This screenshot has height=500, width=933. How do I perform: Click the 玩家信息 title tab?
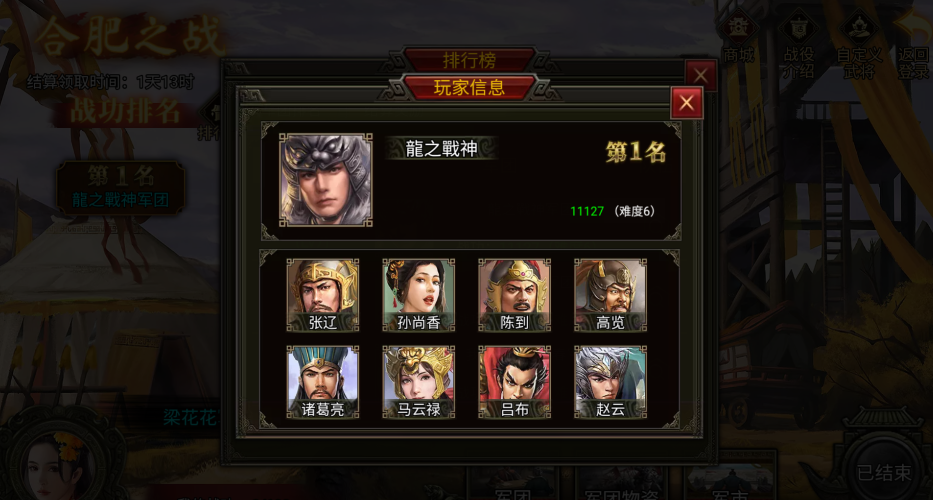(x=469, y=88)
